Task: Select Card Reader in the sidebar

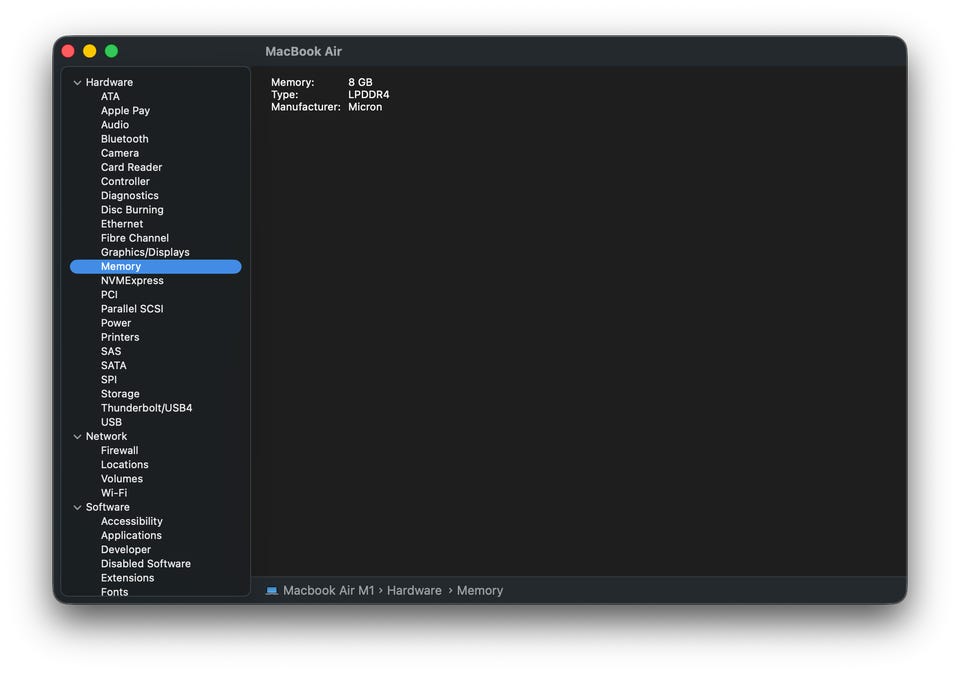Action: coord(132,167)
